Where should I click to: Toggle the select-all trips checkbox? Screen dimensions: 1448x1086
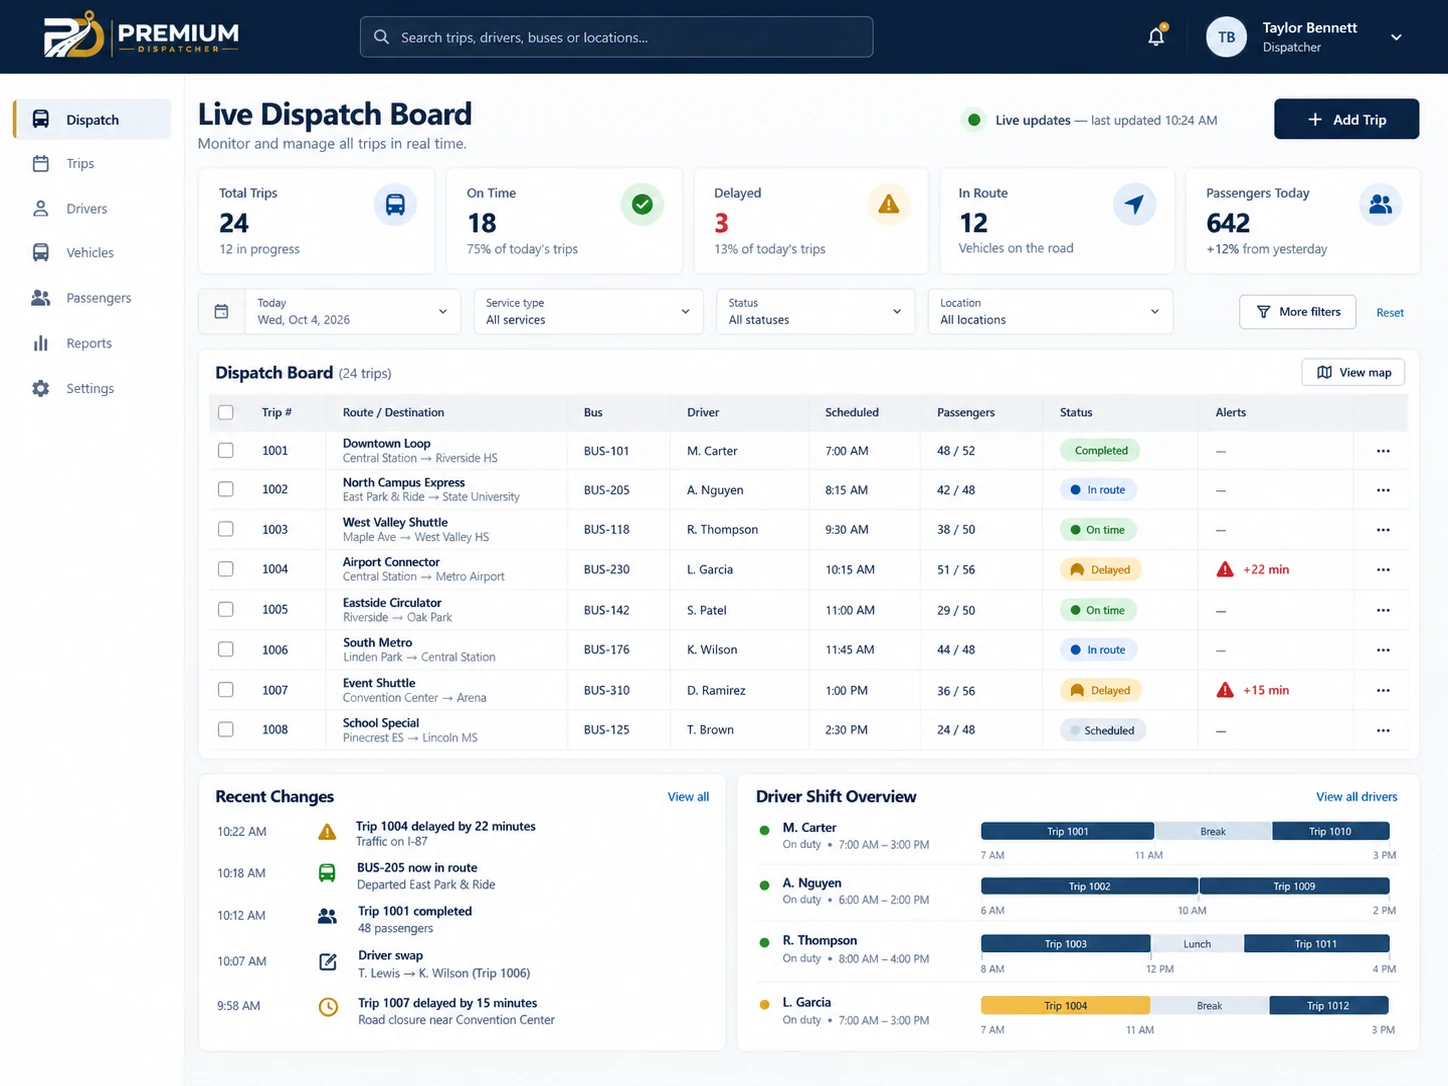click(226, 412)
